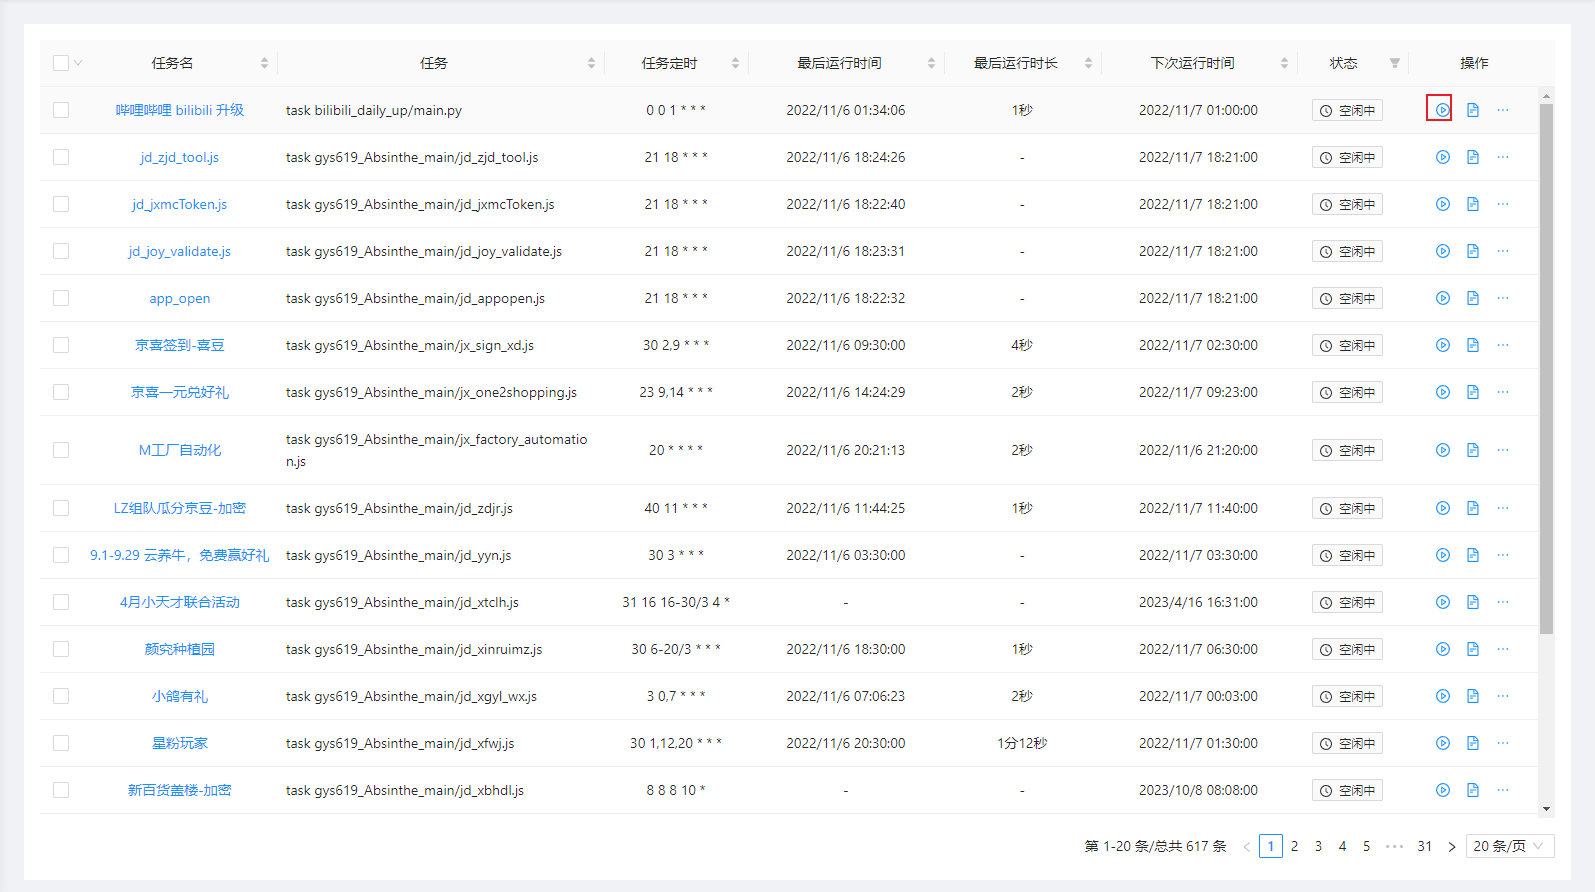Open more actions for jd_jxmcToken.js row

click(x=1503, y=204)
